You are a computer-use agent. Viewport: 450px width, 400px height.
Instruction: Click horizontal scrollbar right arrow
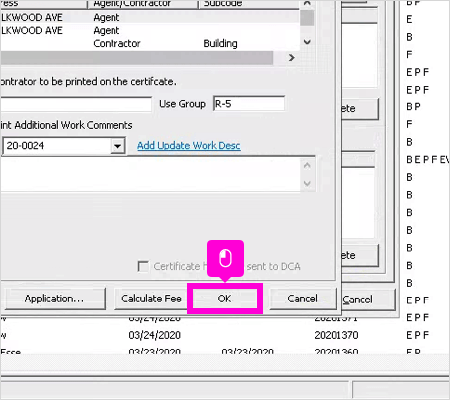click(292, 58)
